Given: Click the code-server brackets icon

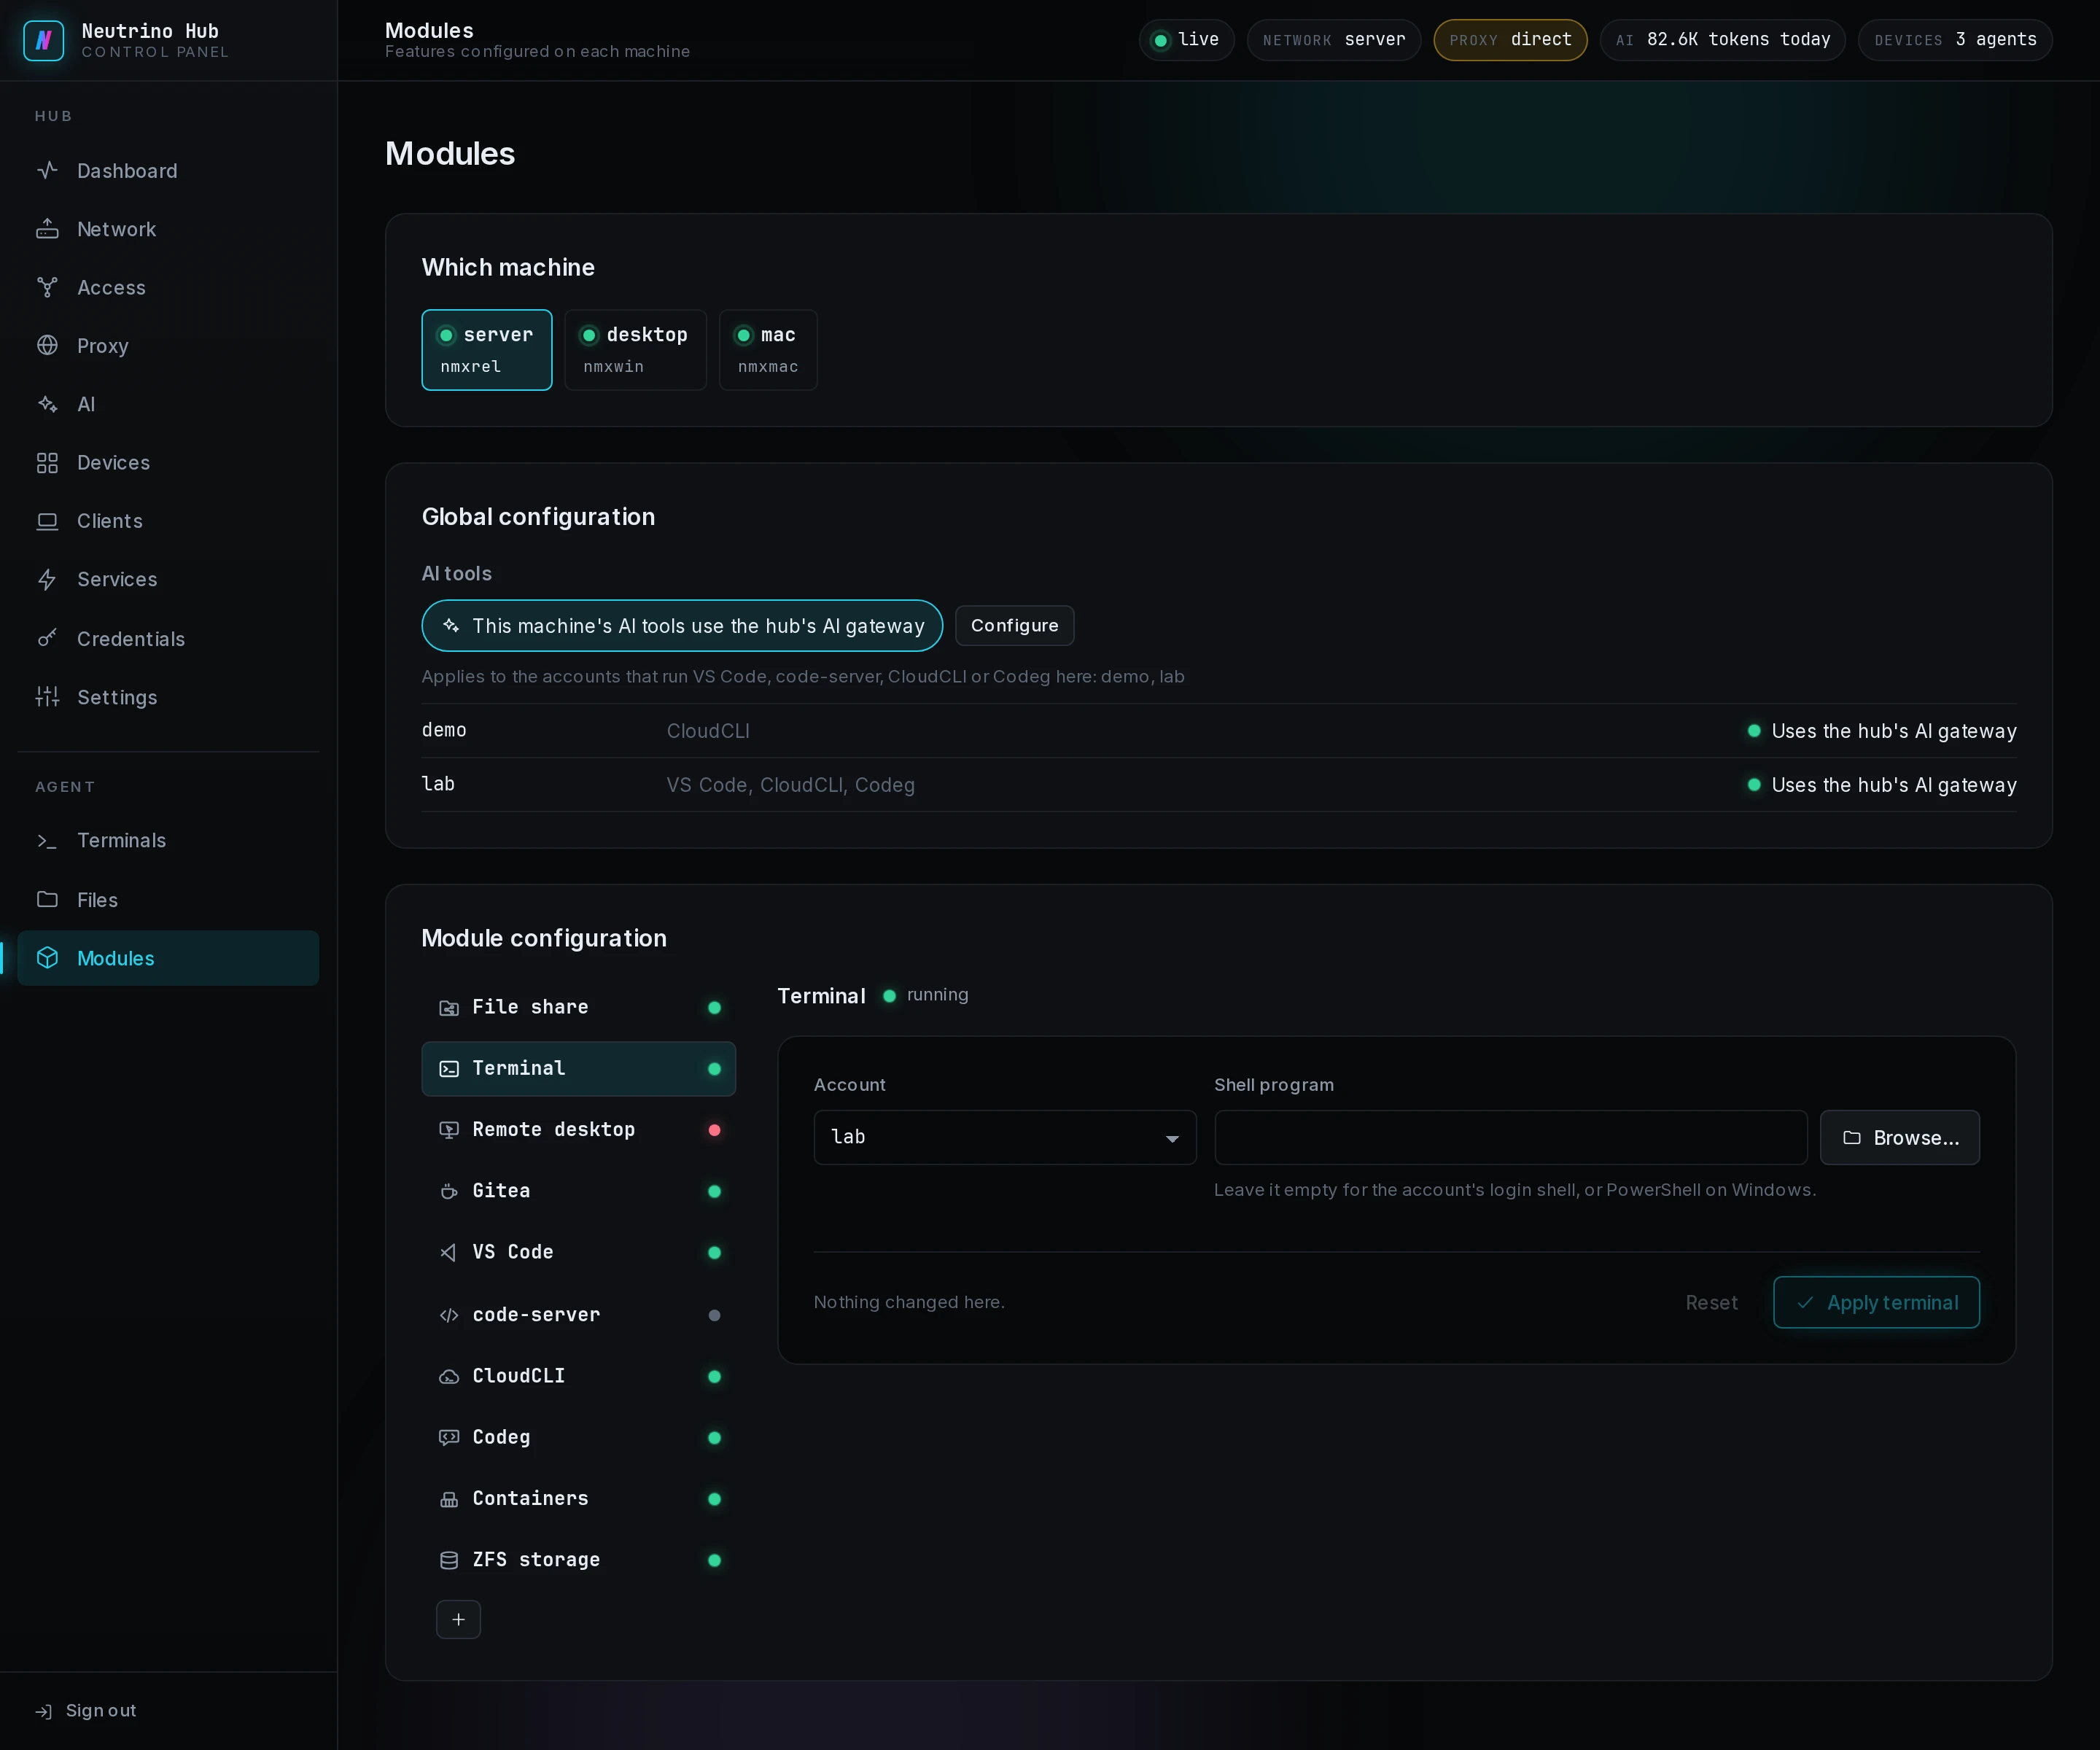Looking at the screenshot, I should 449,1315.
